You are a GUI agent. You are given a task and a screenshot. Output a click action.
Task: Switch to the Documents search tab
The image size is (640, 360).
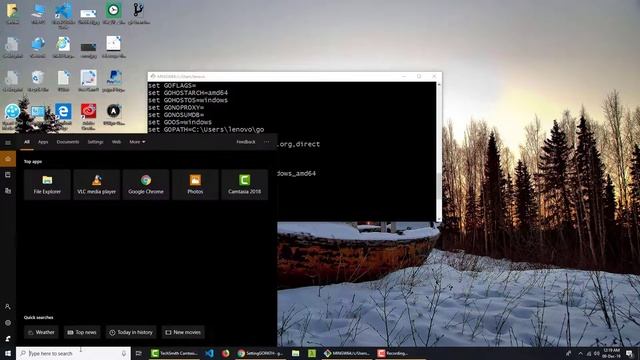coord(68,142)
